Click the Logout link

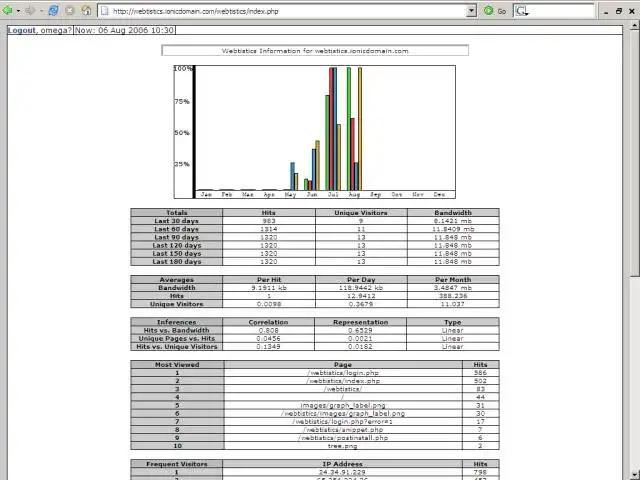coord(22,30)
